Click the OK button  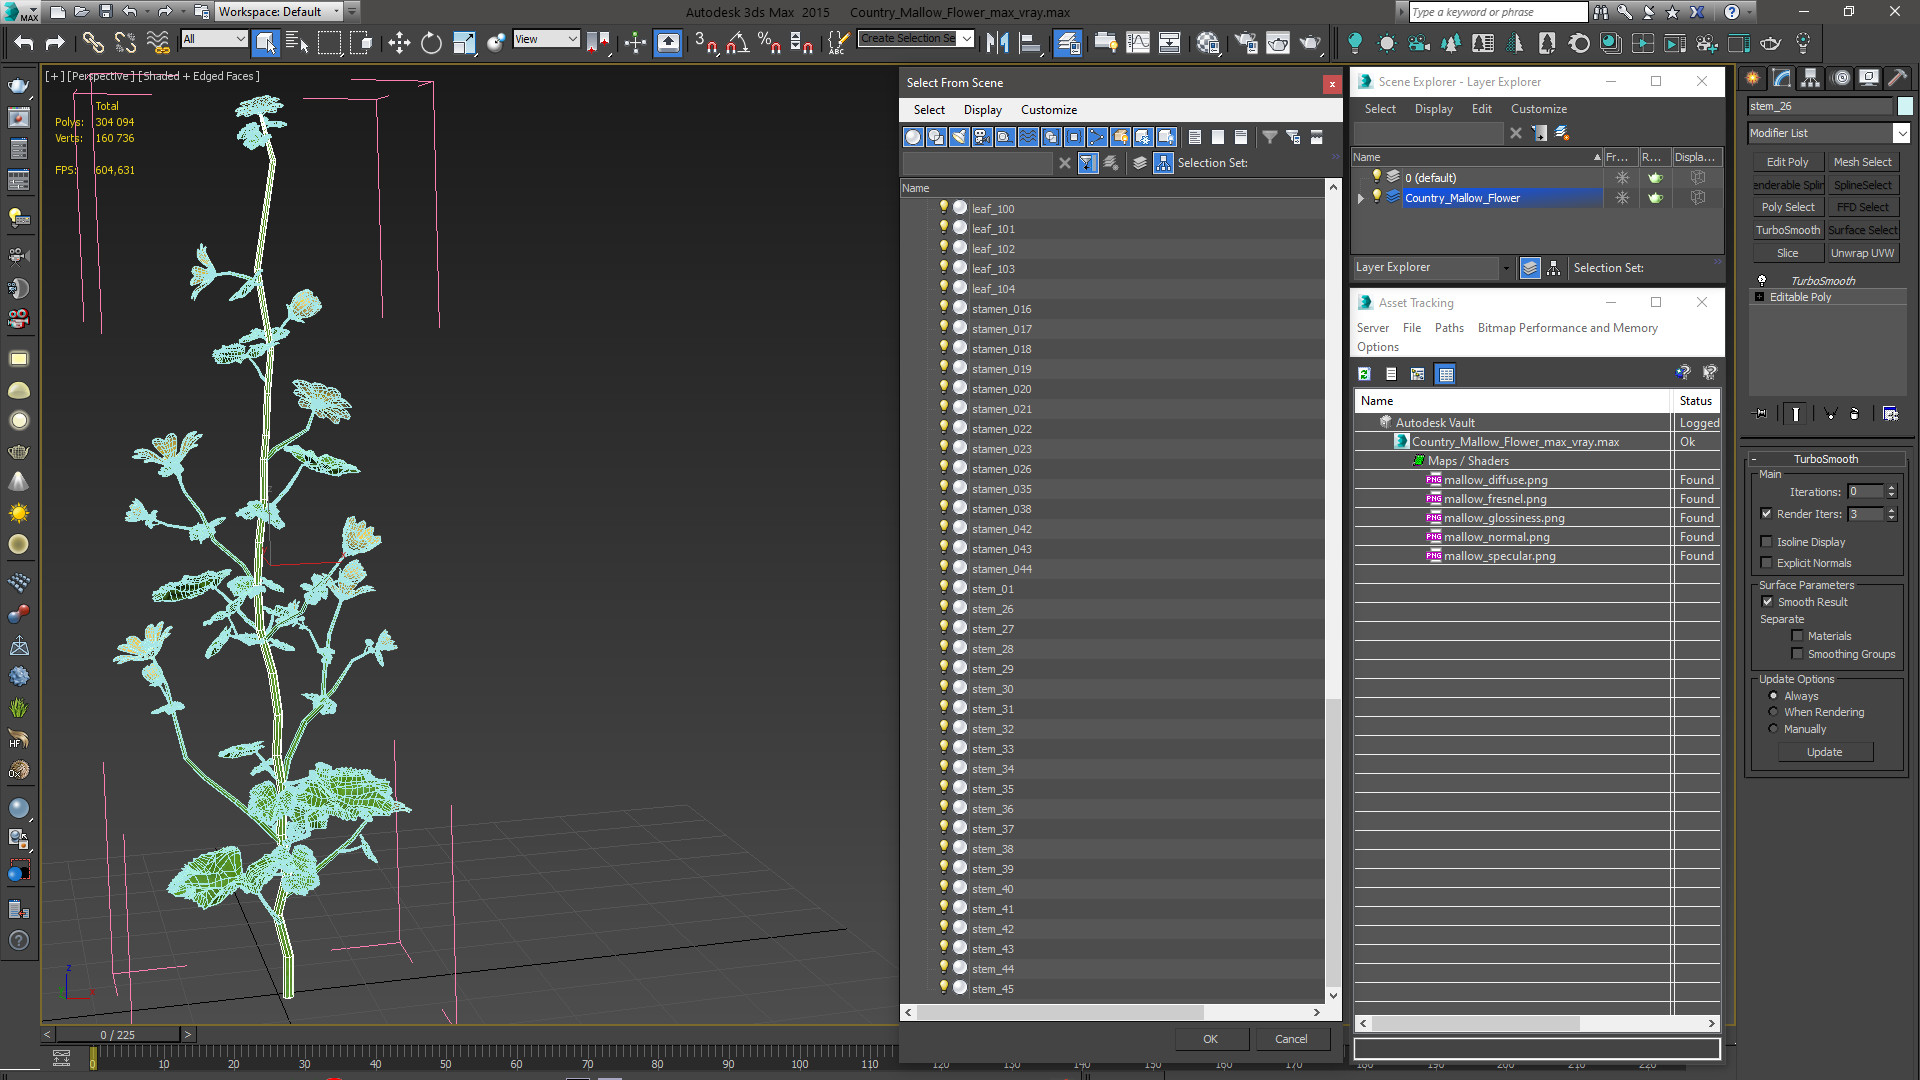pyautogui.click(x=1210, y=1039)
